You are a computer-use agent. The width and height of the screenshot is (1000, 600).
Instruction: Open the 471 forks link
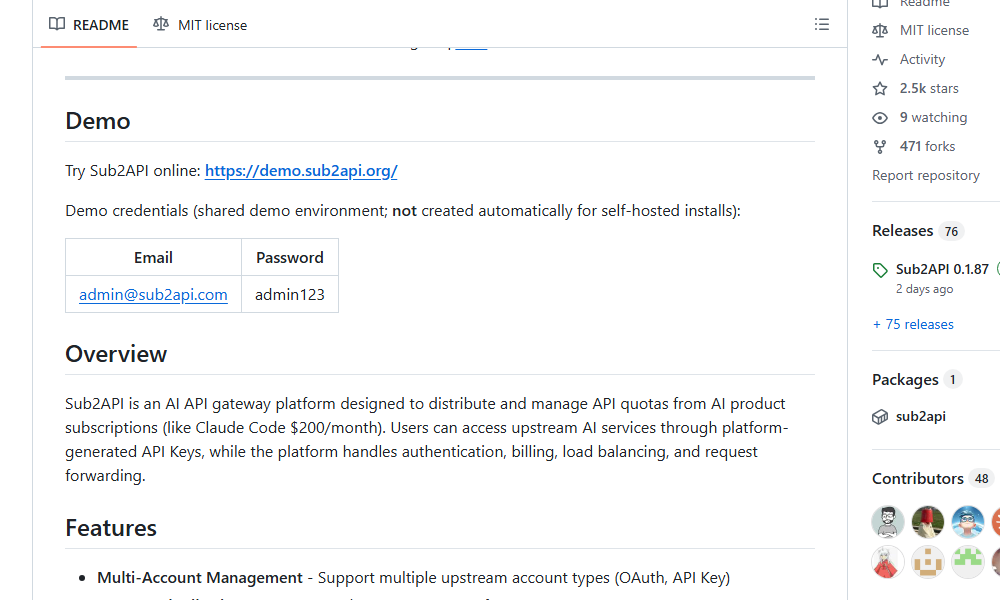coord(927,146)
